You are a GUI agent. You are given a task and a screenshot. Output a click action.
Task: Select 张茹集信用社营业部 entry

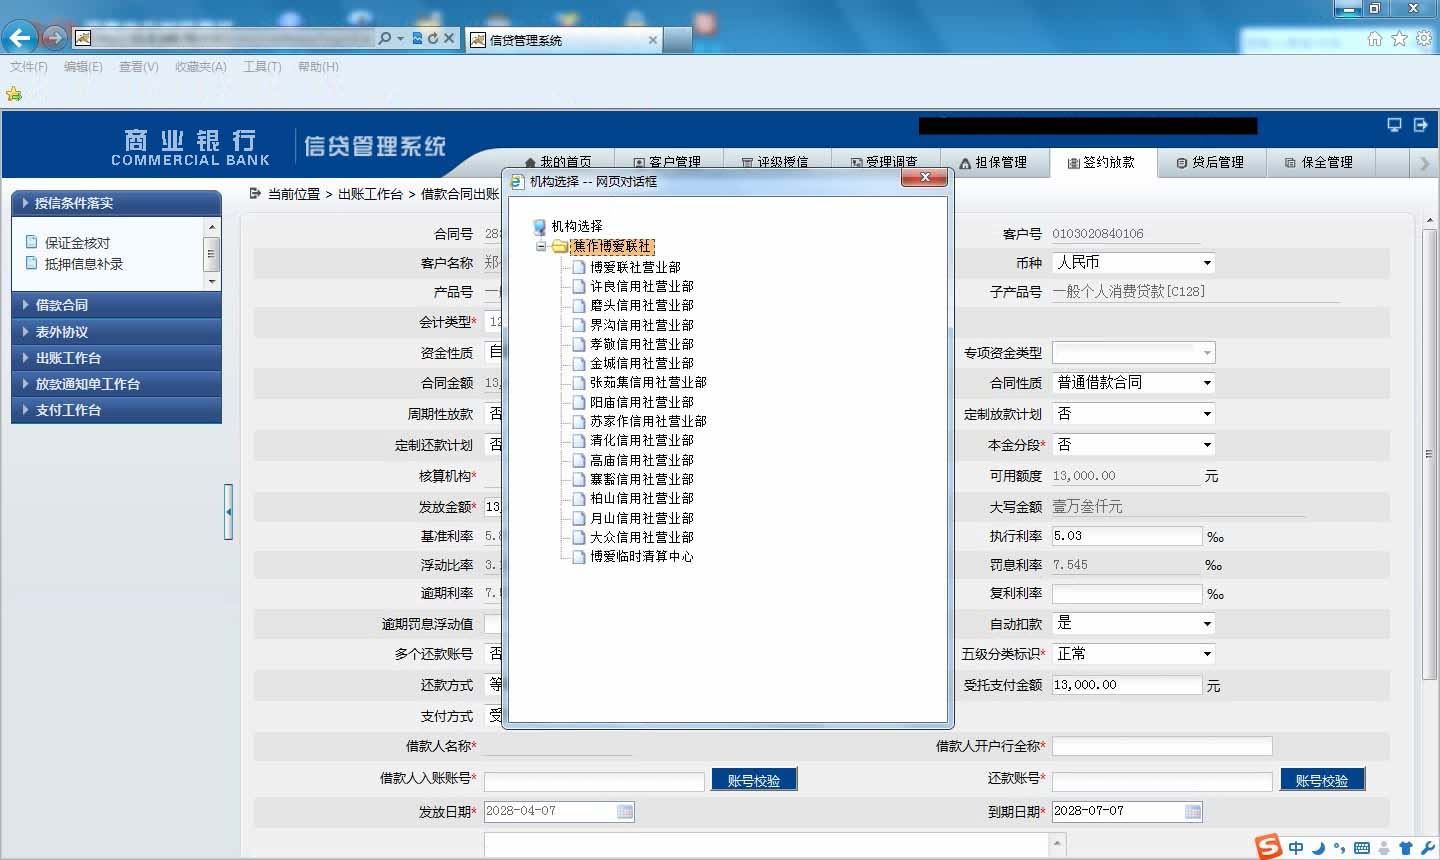click(648, 382)
